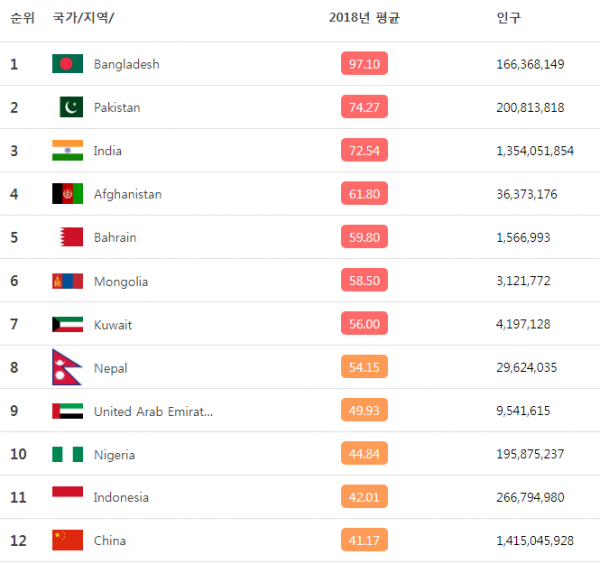Screen dimensions: 600x564
Task: Open the Indonesia country link
Action: (121, 498)
